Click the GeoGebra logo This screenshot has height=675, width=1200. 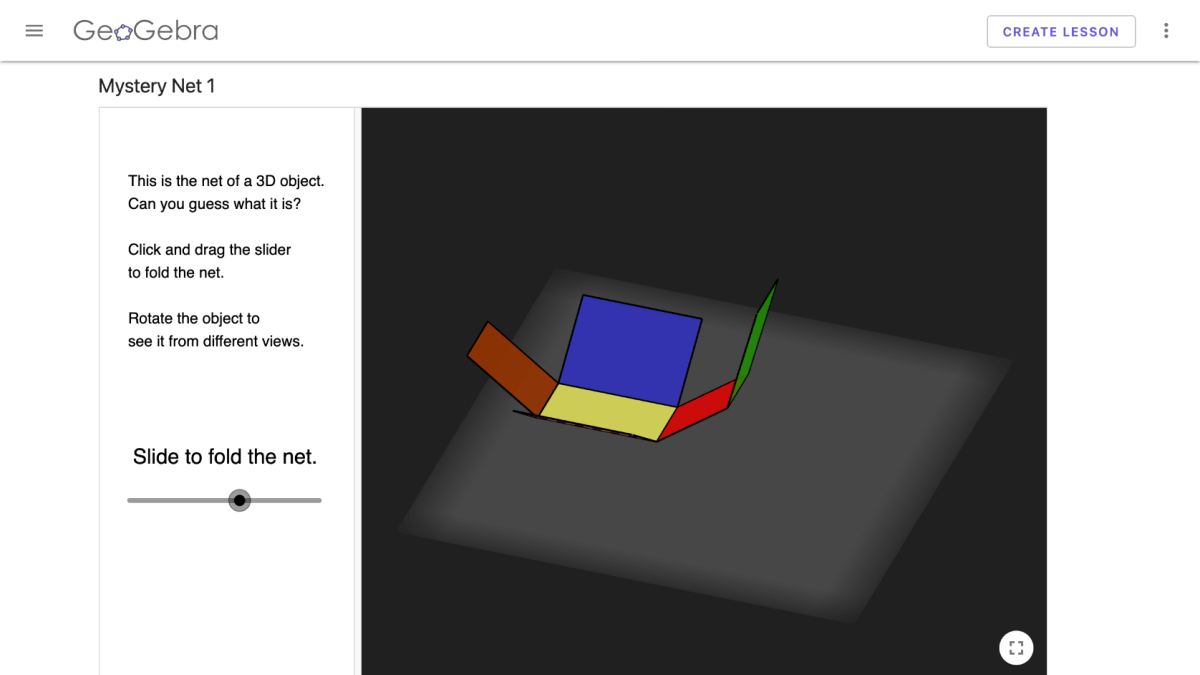[145, 30]
